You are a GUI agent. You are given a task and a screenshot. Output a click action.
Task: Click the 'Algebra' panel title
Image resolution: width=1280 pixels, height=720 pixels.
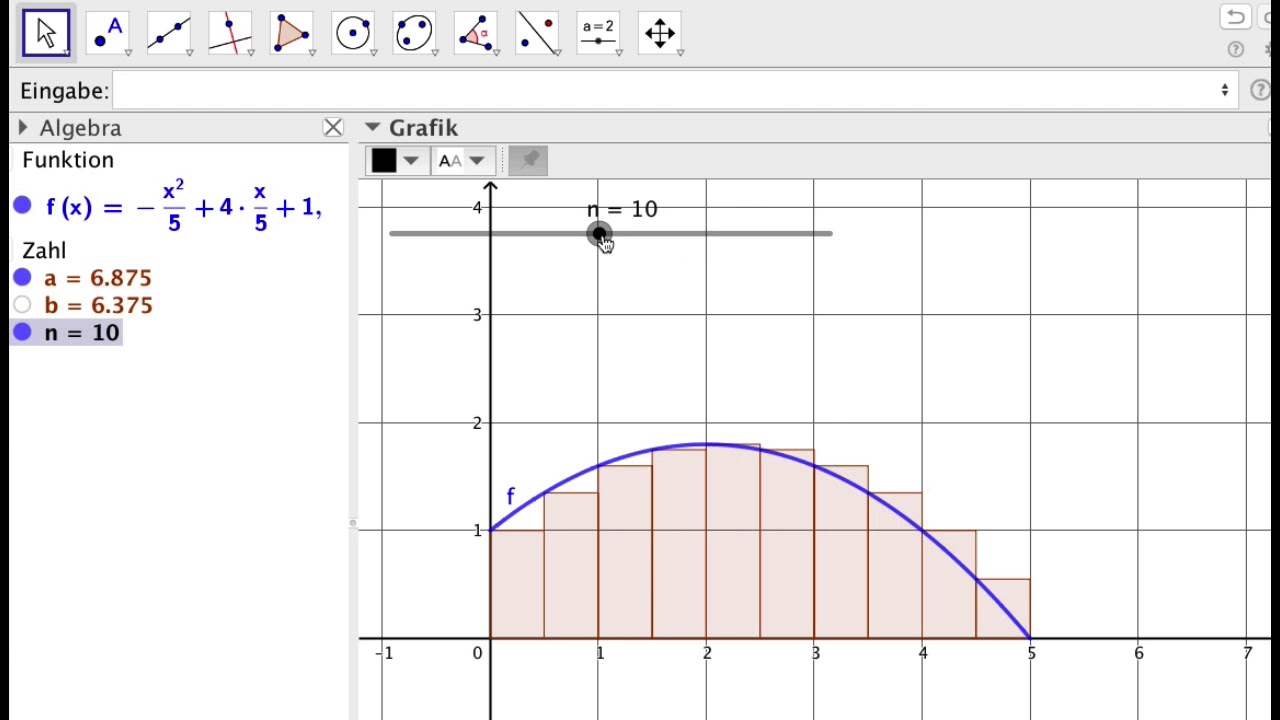pyautogui.click(x=80, y=128)
